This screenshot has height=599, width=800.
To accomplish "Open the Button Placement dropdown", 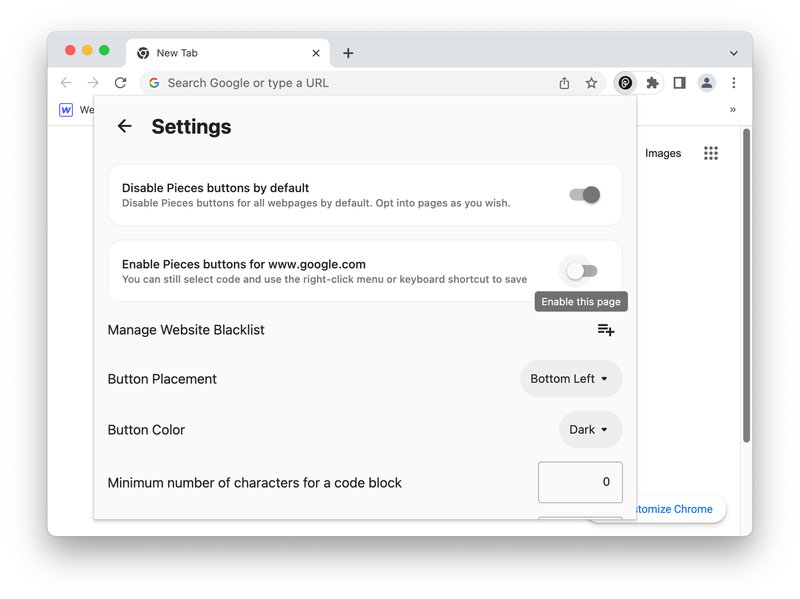I will coord(571,378).
